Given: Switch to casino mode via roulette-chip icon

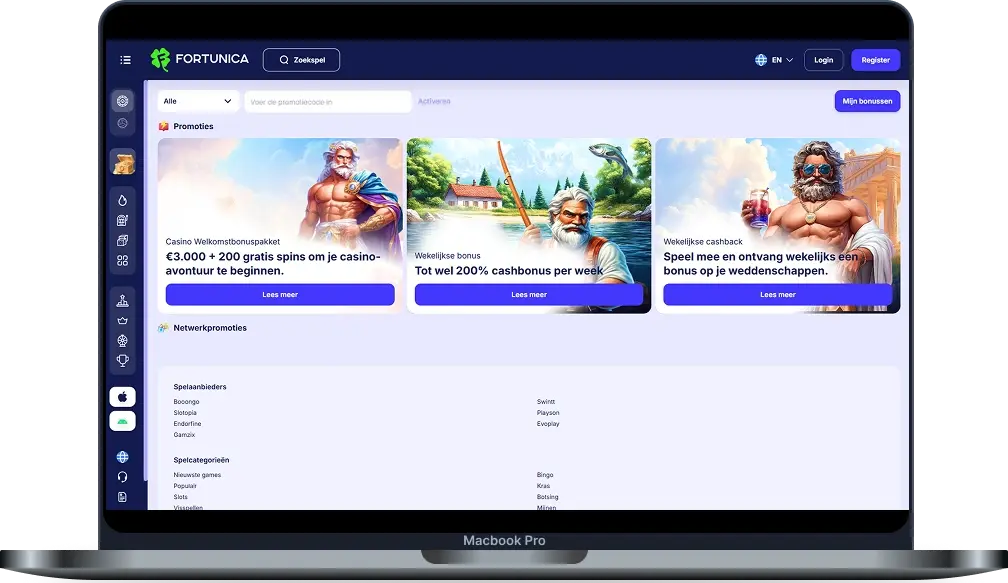Looking at the screenshot, I should coord(122,101).
